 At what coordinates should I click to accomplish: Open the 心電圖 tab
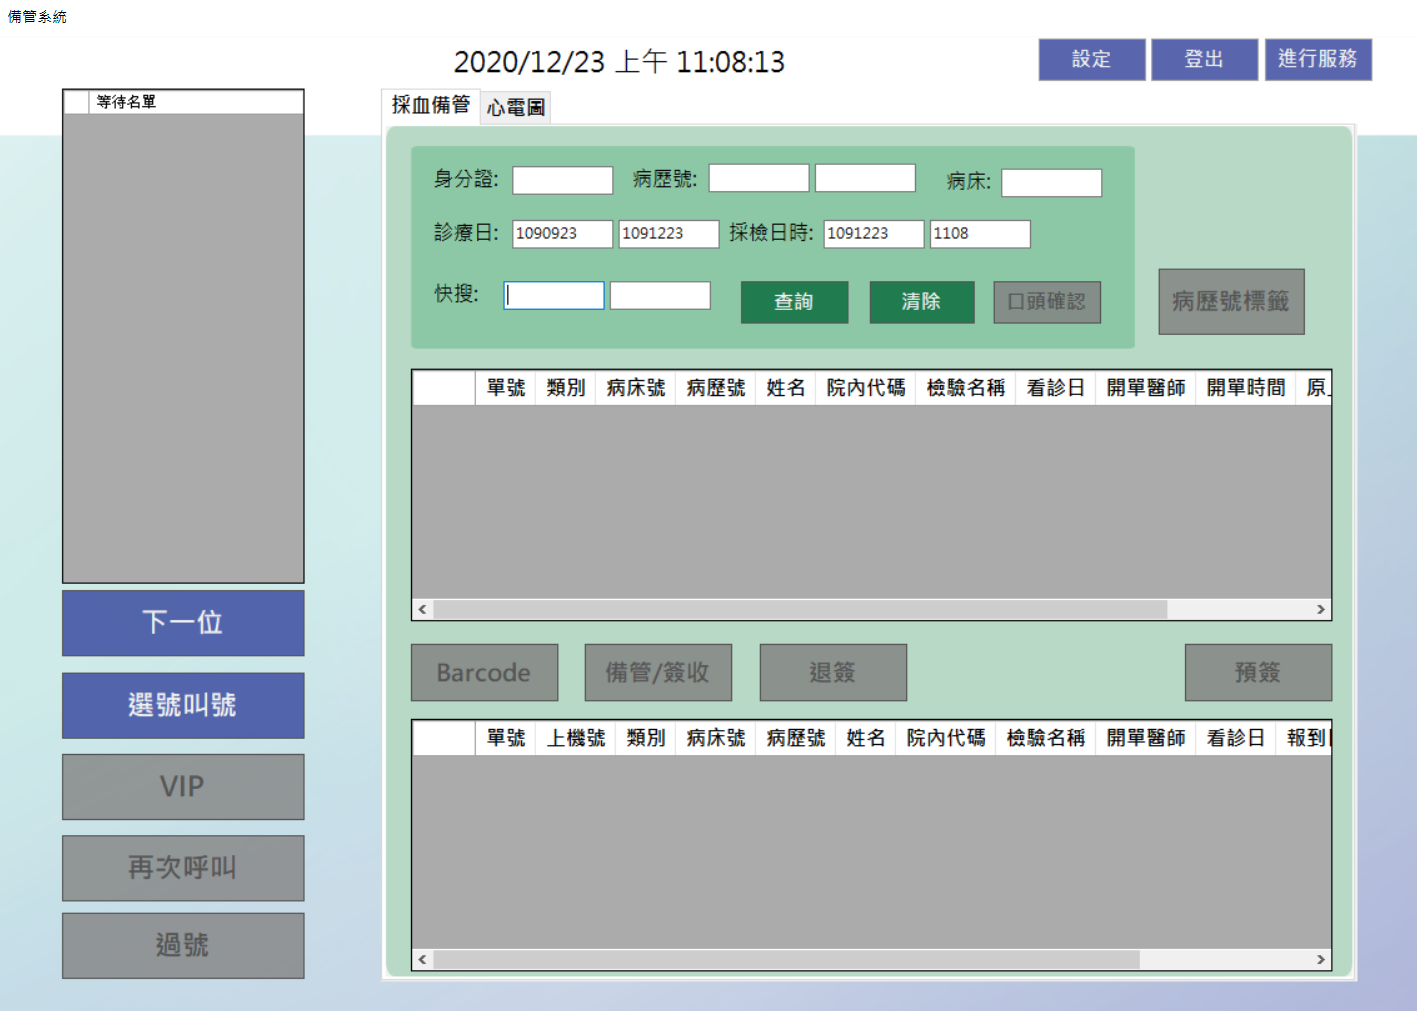516,108
